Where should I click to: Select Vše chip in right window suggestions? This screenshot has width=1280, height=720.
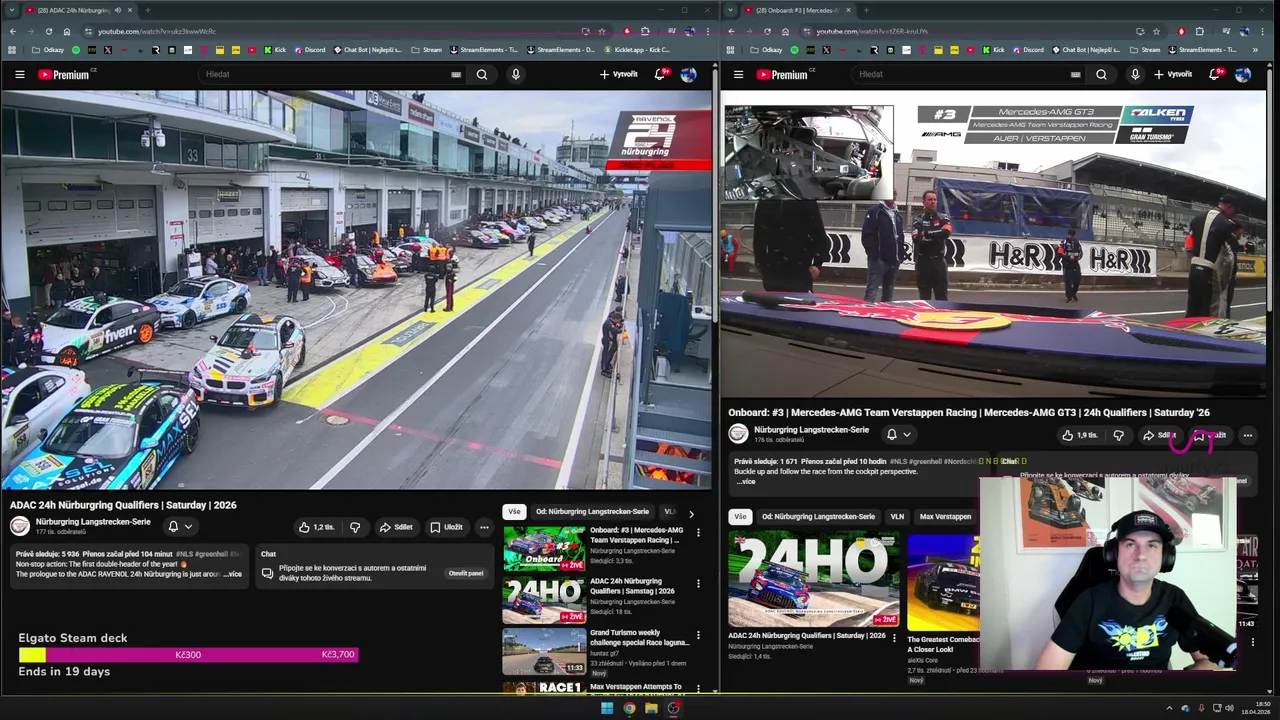(740, 517)
